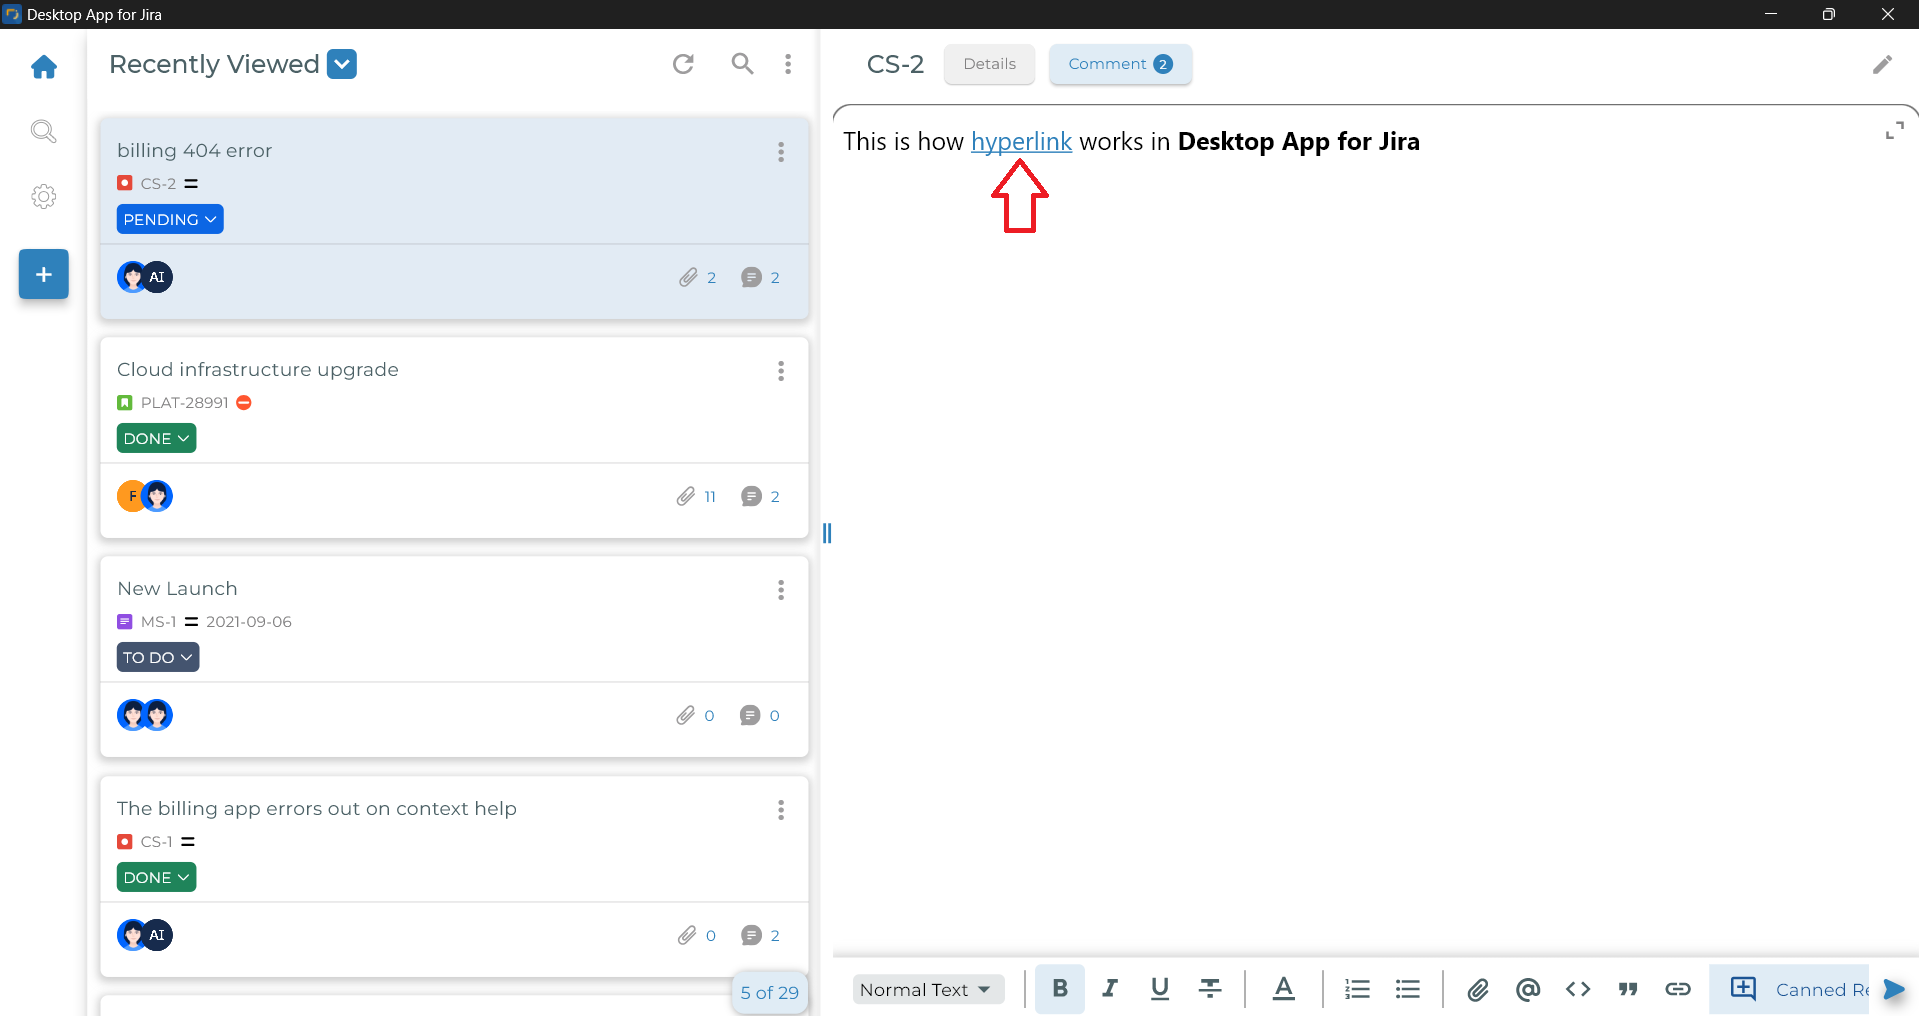Insert a blockquote
Screen dimensions: 1919x1016
point(1628,989)
